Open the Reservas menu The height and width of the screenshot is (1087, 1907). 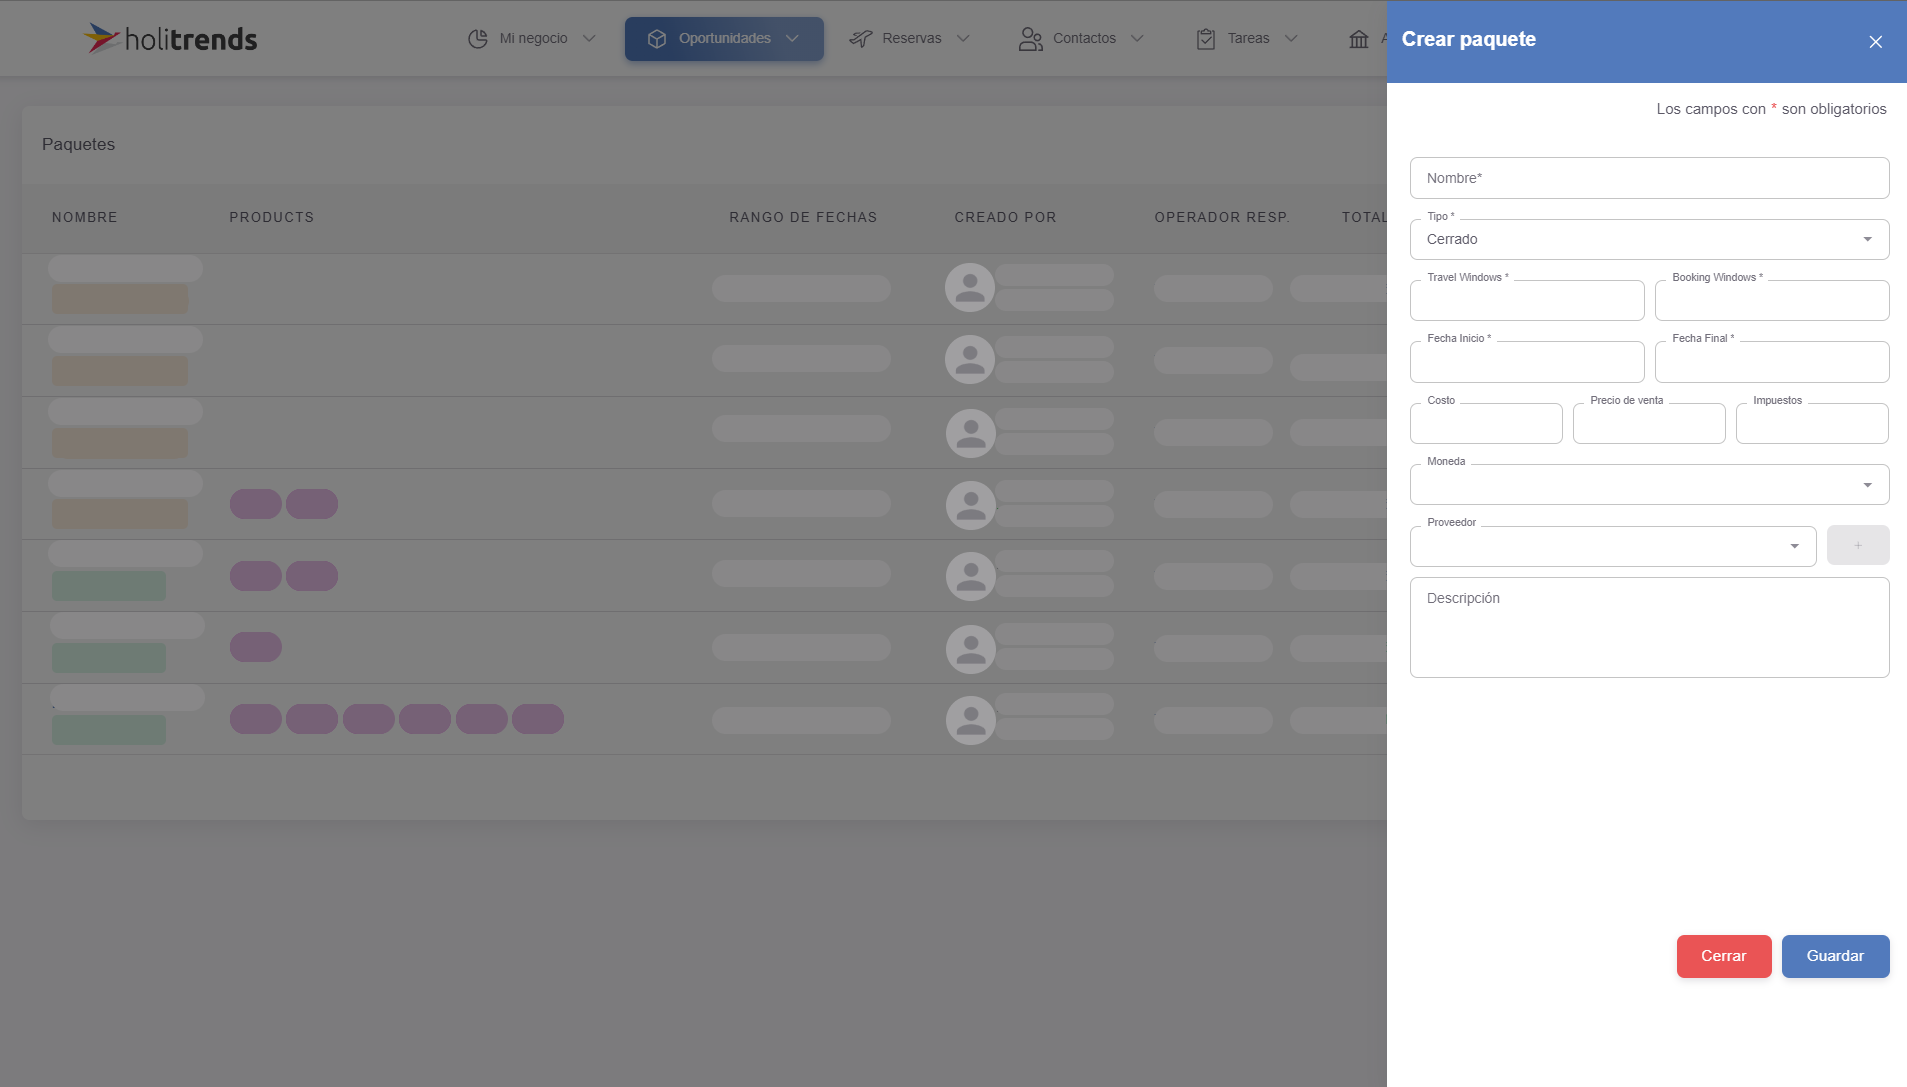pos(910,39)
